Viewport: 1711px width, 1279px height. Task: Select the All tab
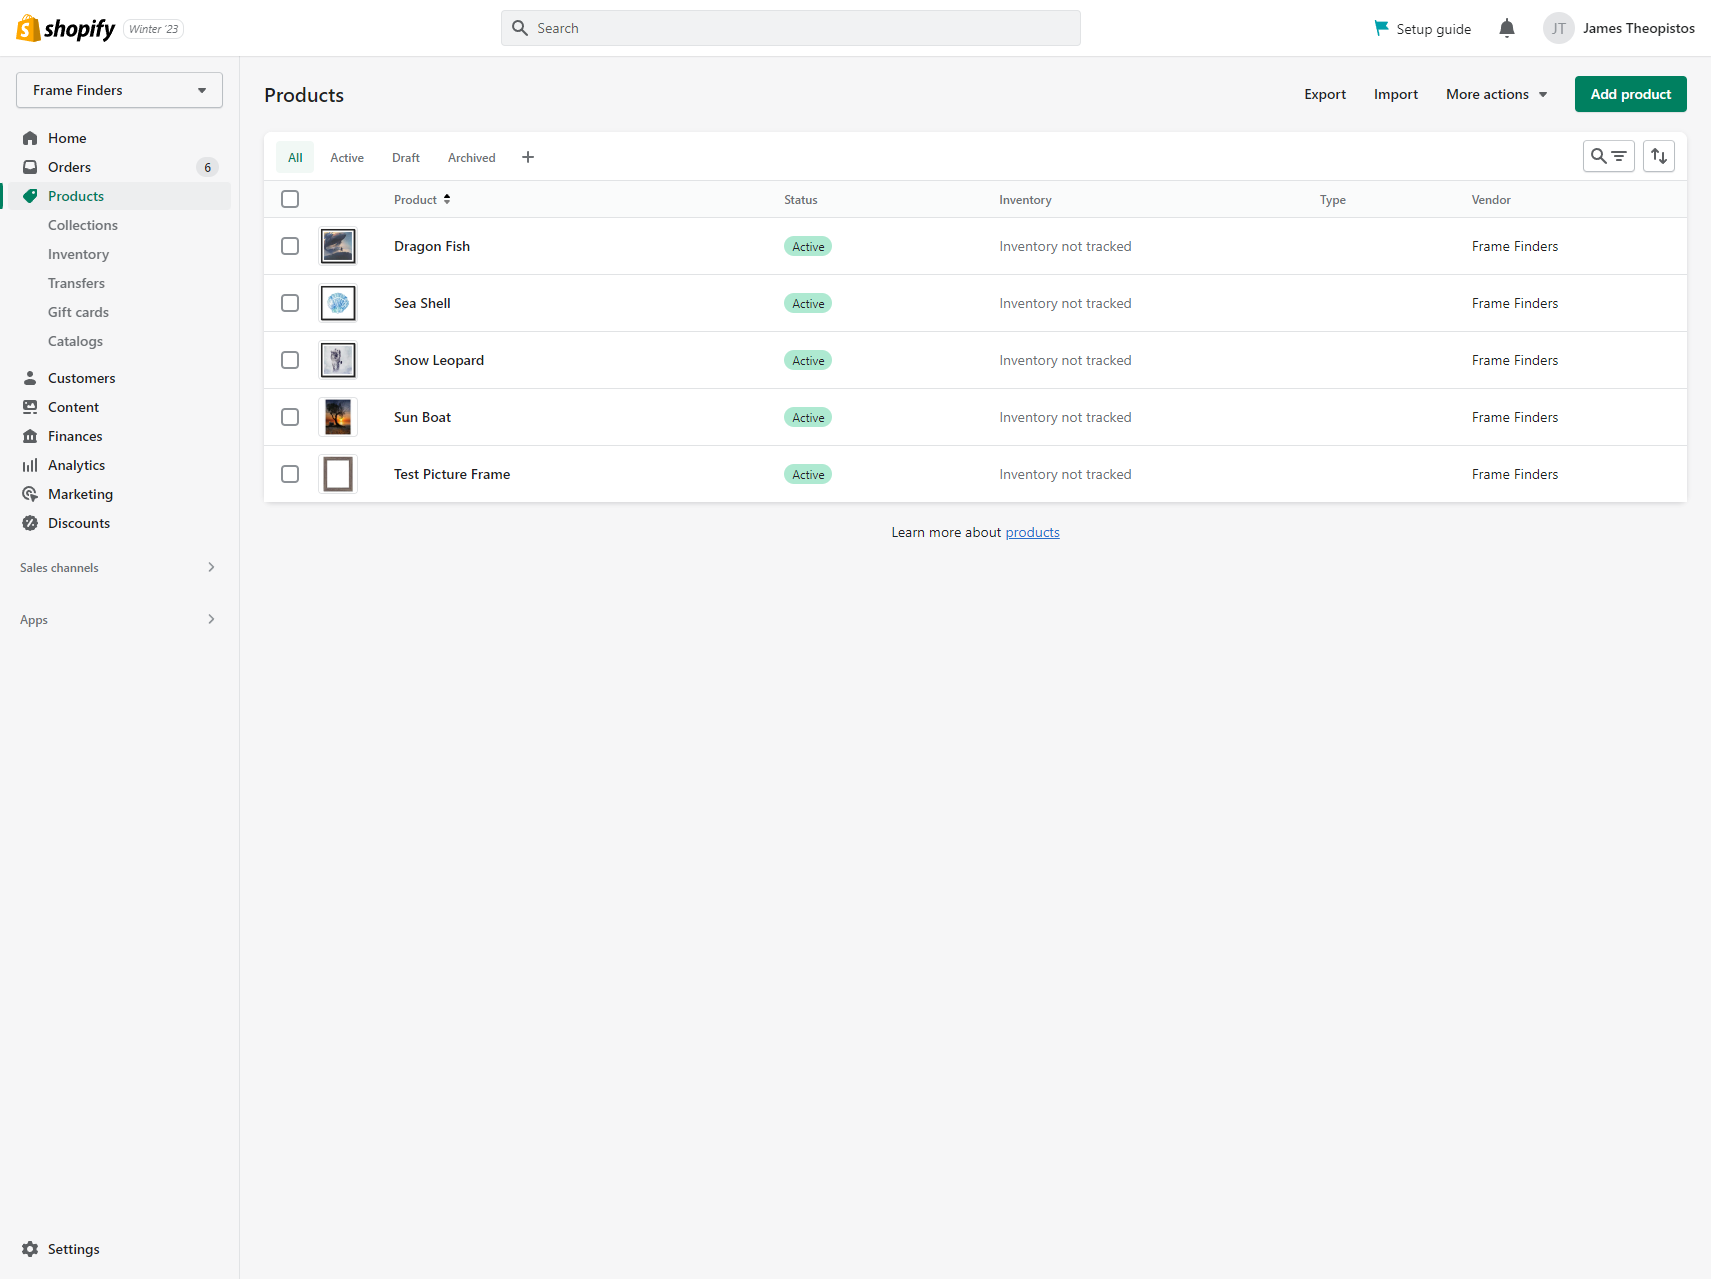[295, 157]
